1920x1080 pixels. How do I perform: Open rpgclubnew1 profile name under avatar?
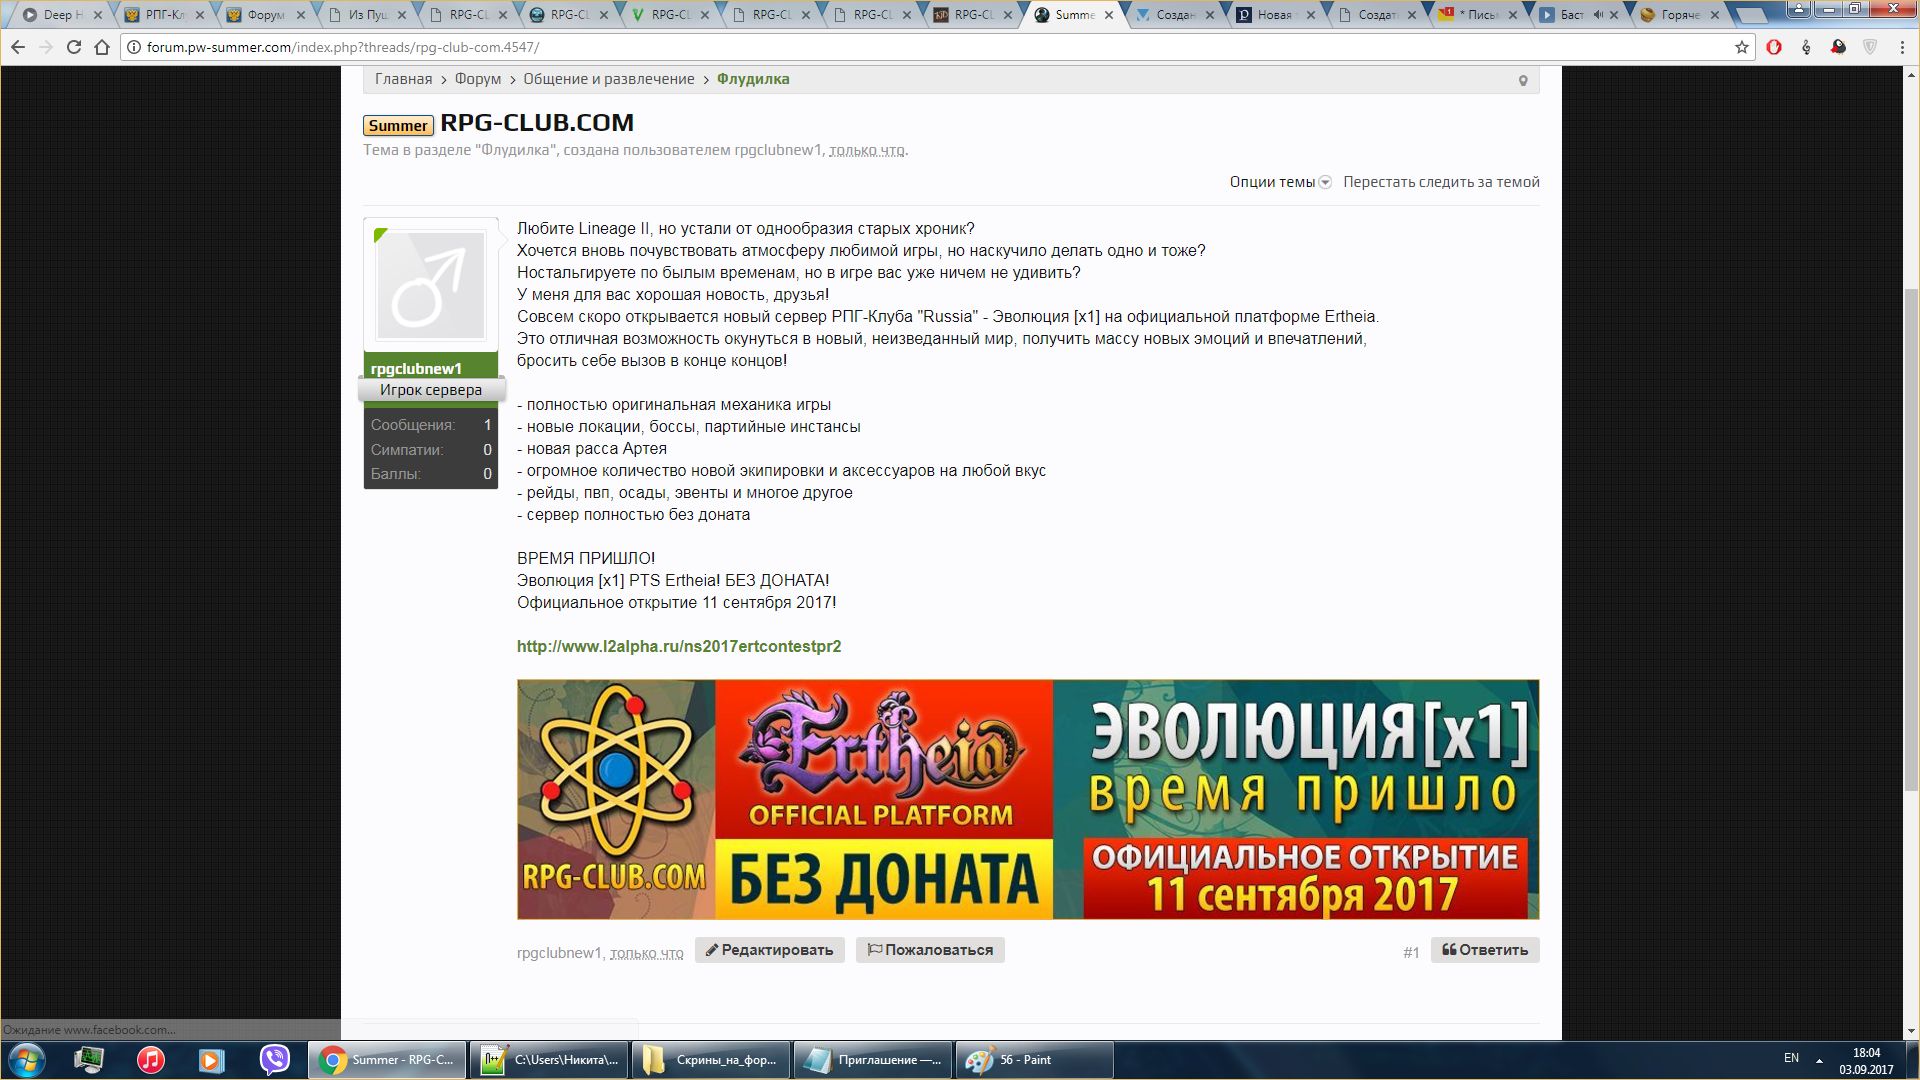[416, 368]
